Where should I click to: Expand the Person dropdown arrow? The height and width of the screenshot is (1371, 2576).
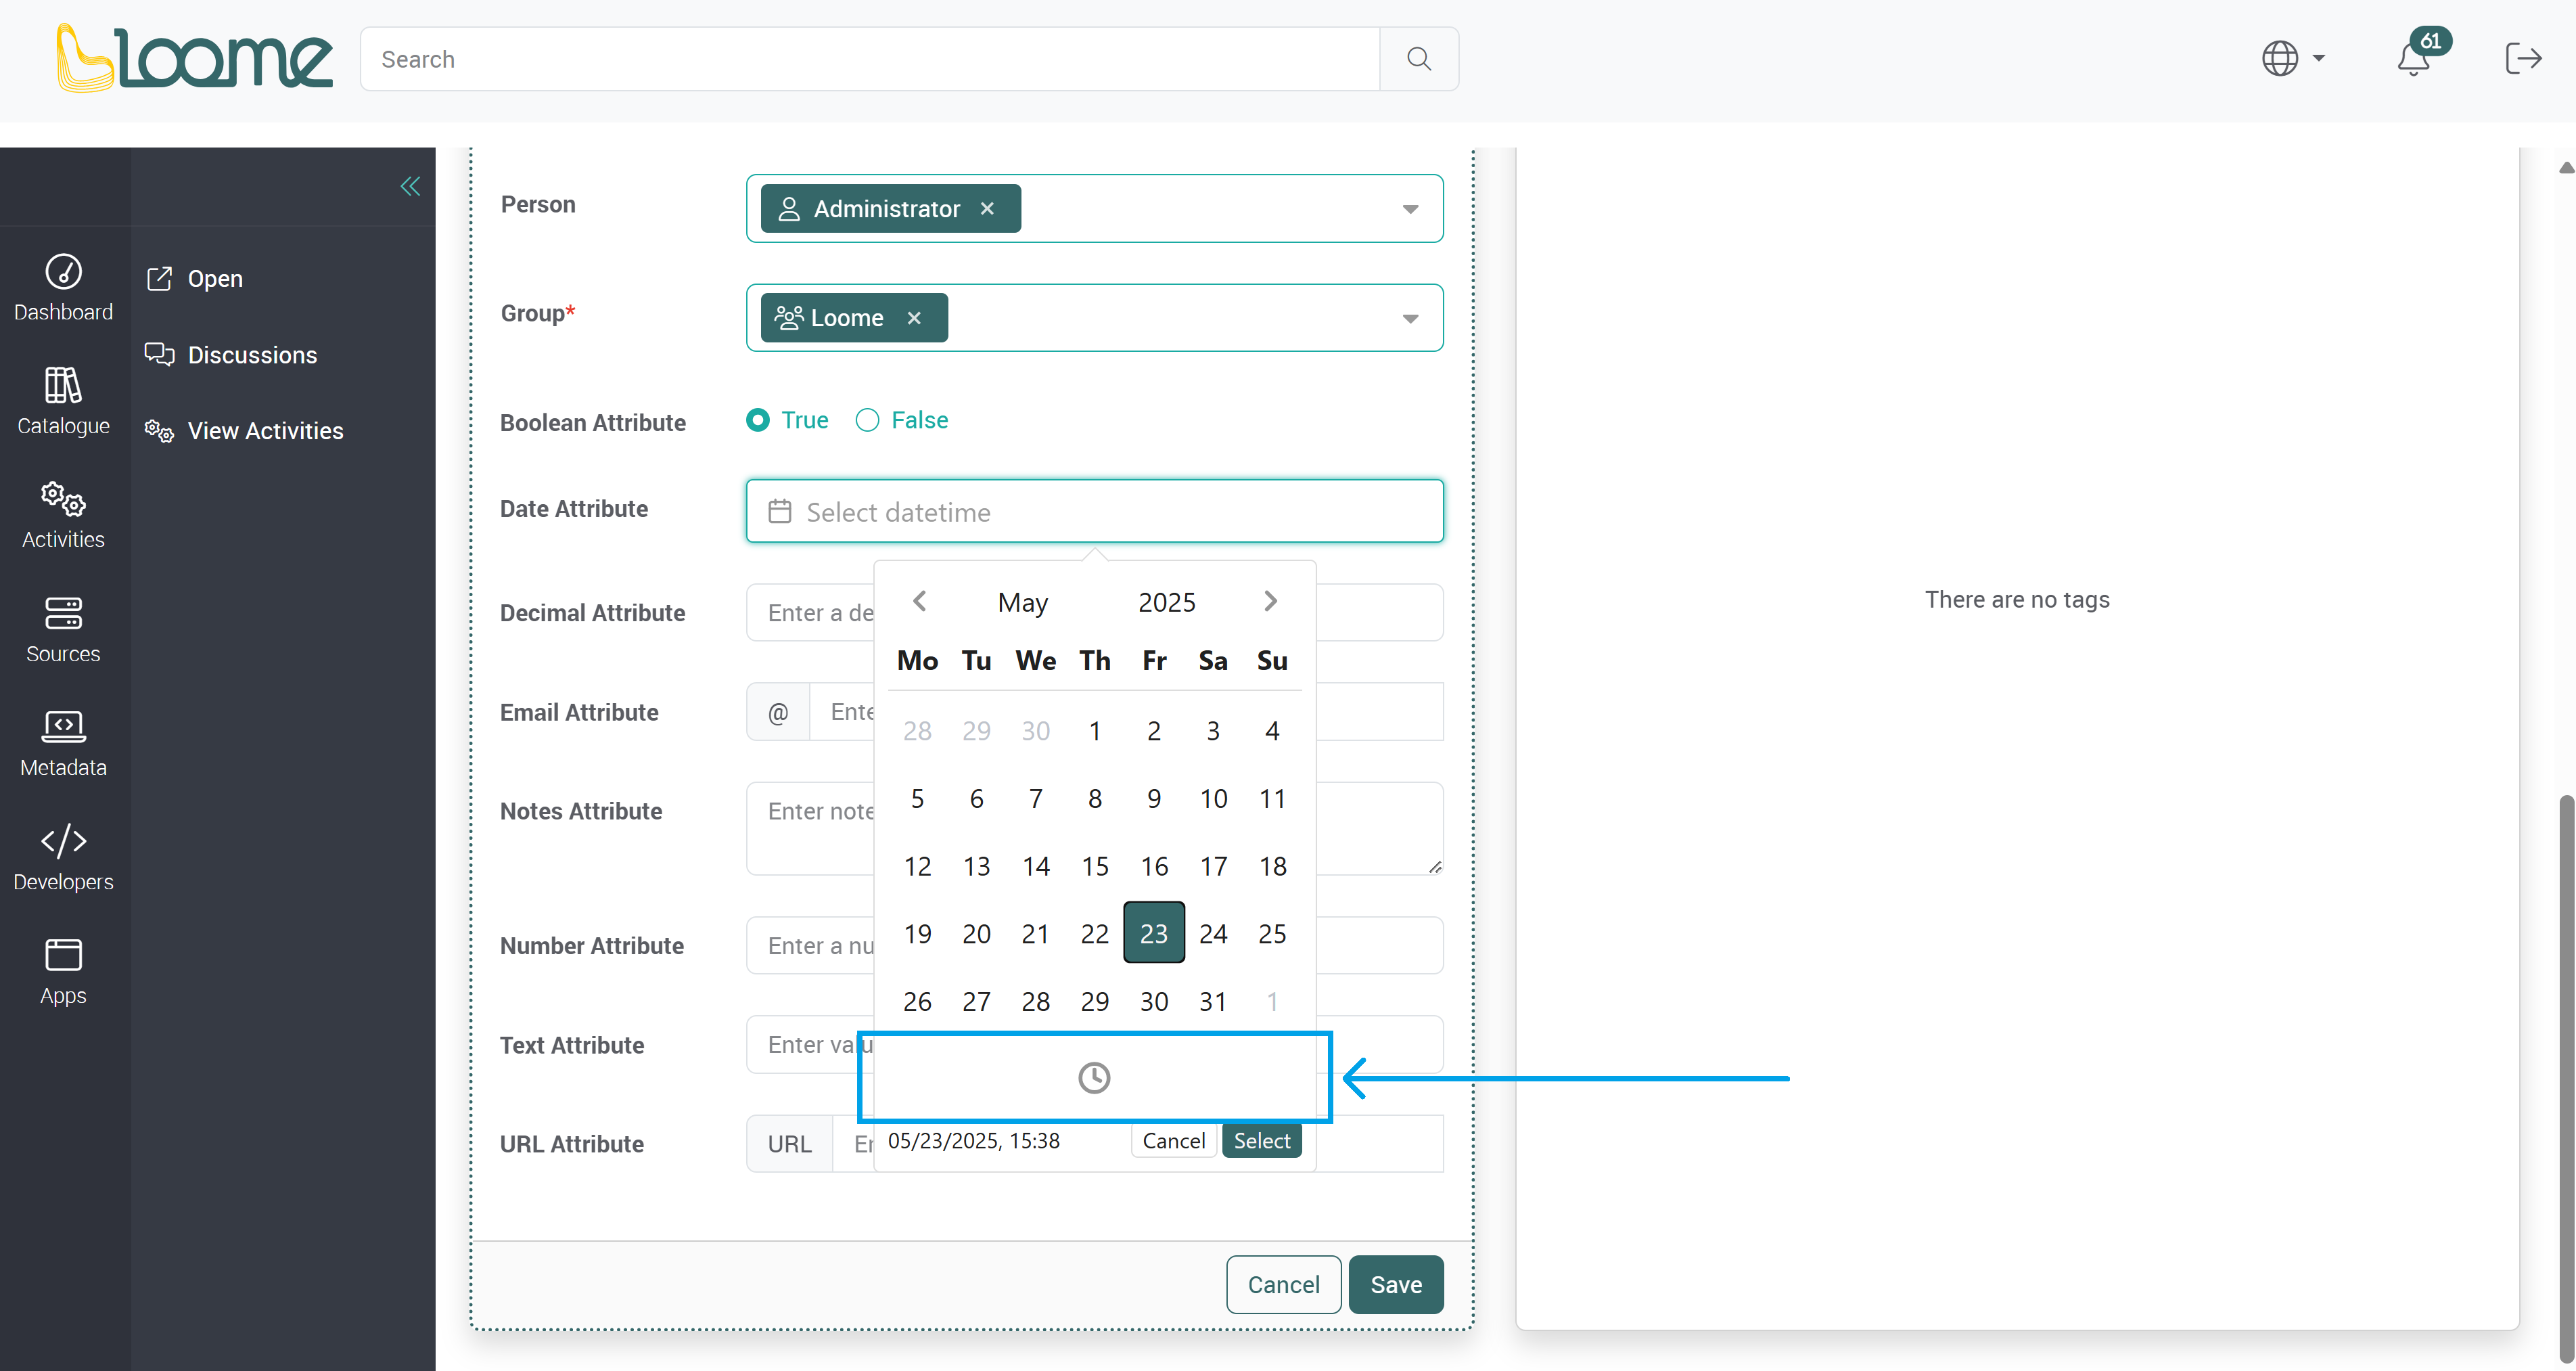coord(1410,209)
